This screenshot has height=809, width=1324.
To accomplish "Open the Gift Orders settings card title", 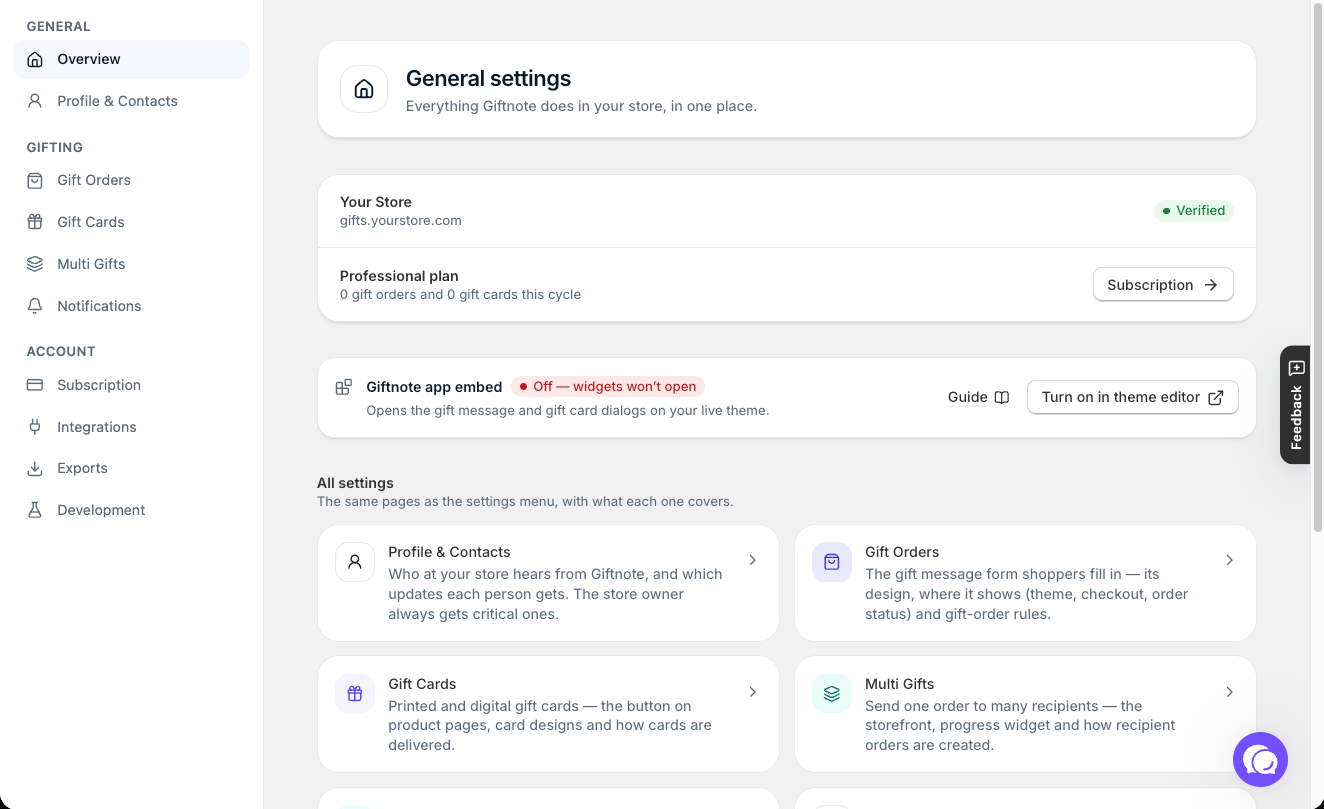I will point(902,552).
